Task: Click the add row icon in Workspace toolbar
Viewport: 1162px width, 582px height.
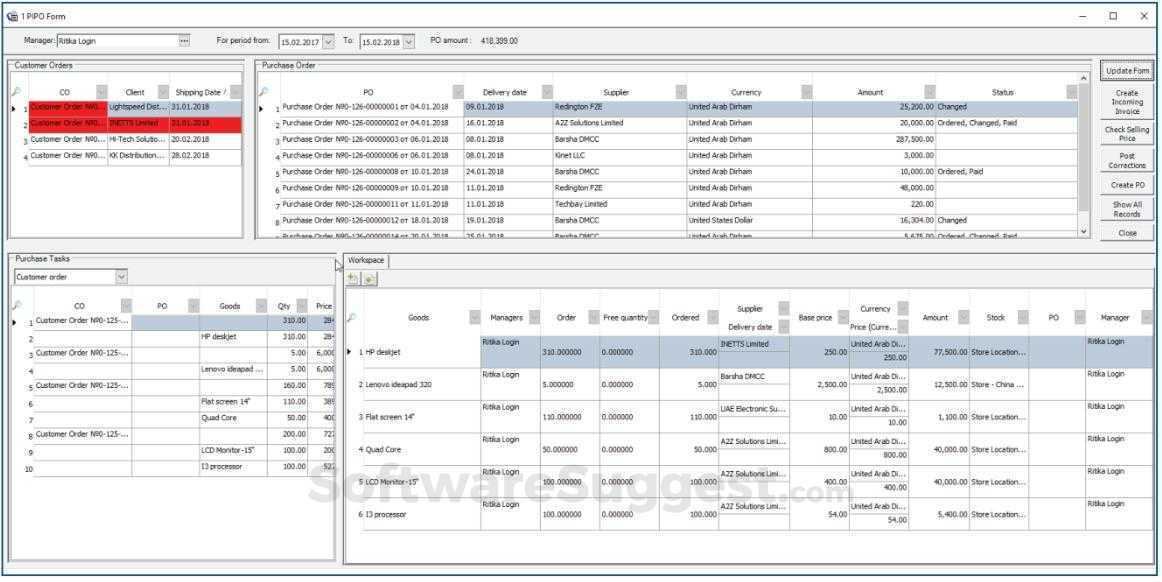Action: (354, 279)
